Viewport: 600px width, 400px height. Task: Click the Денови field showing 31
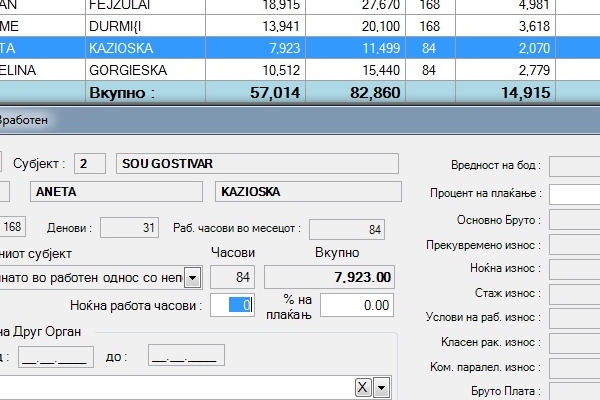128,227
